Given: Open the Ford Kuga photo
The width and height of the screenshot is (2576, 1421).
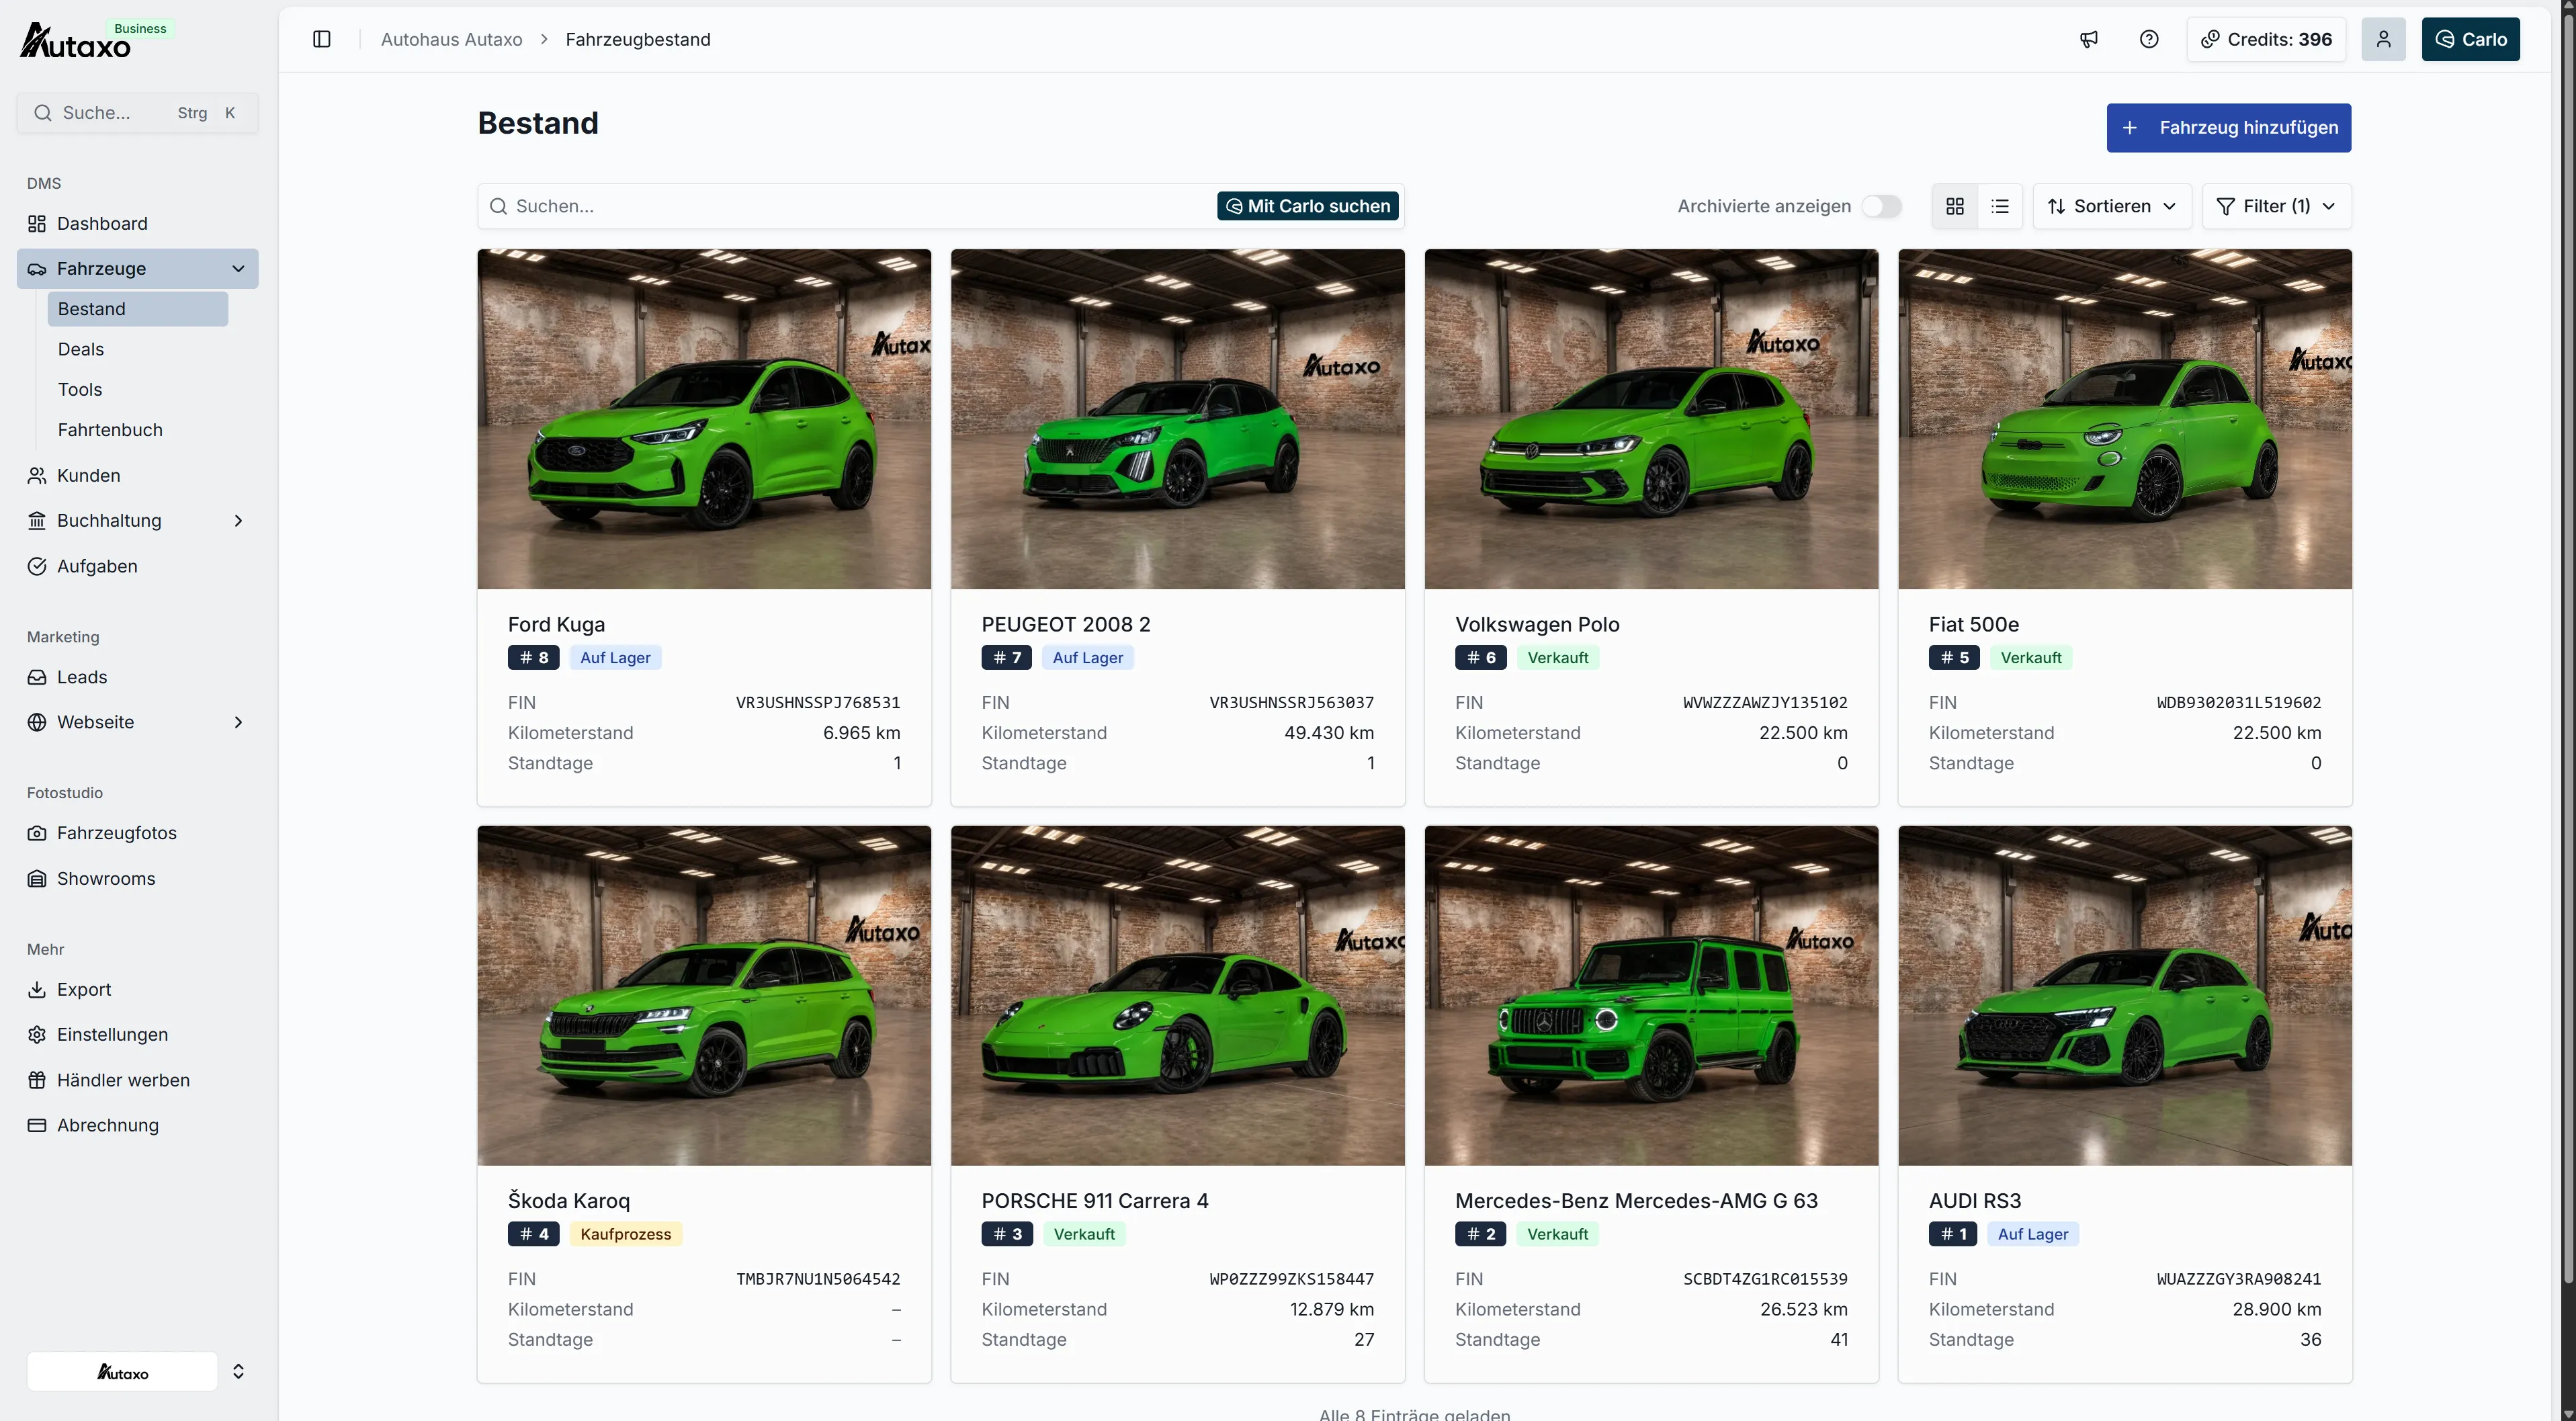Looking at the screenshot, I should (x=704, y=419).
